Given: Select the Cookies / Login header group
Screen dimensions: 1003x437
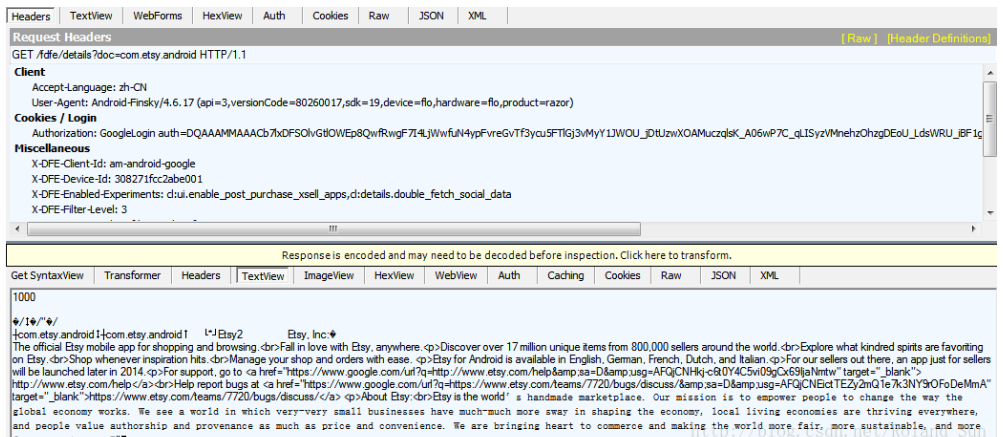Looking at the screenshot, I should coord(55,118).
